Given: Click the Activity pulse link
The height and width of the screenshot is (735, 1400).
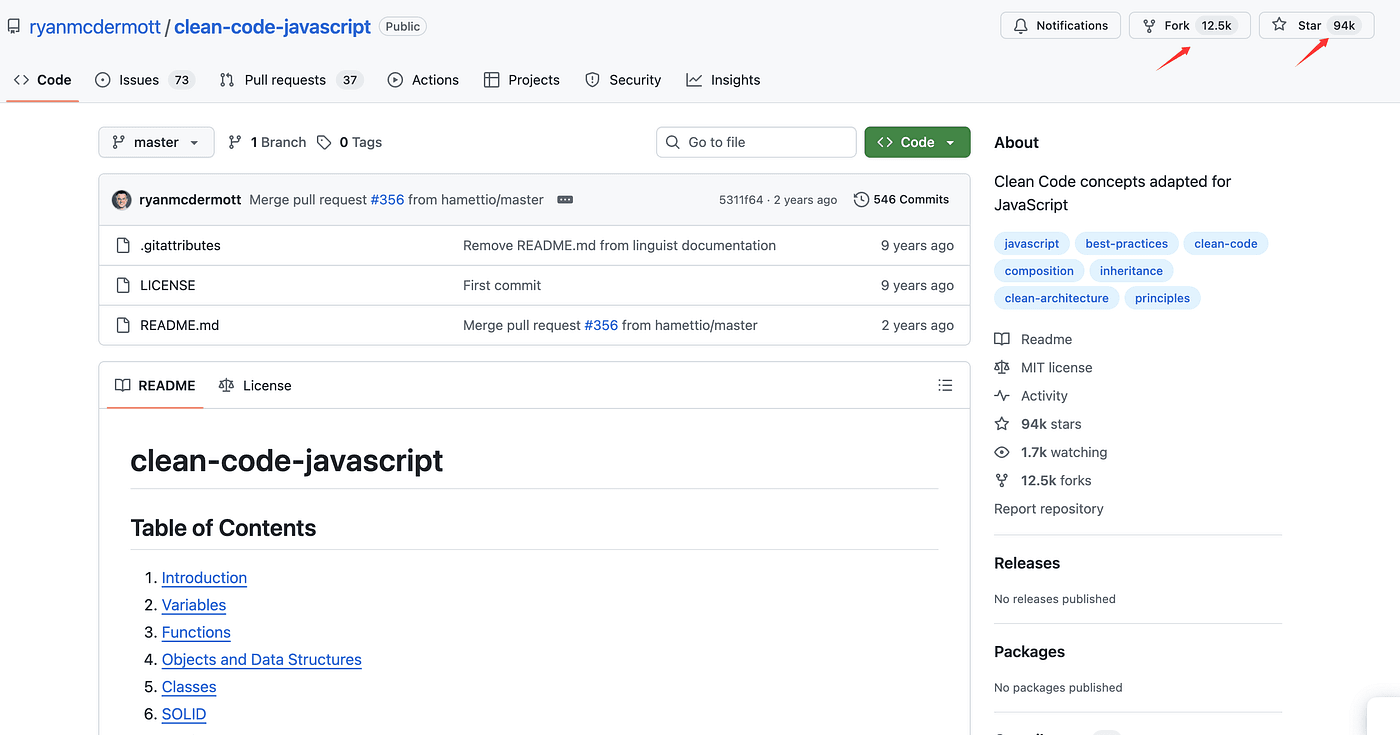Looking at the screenshot, I should click(1043, 396).
